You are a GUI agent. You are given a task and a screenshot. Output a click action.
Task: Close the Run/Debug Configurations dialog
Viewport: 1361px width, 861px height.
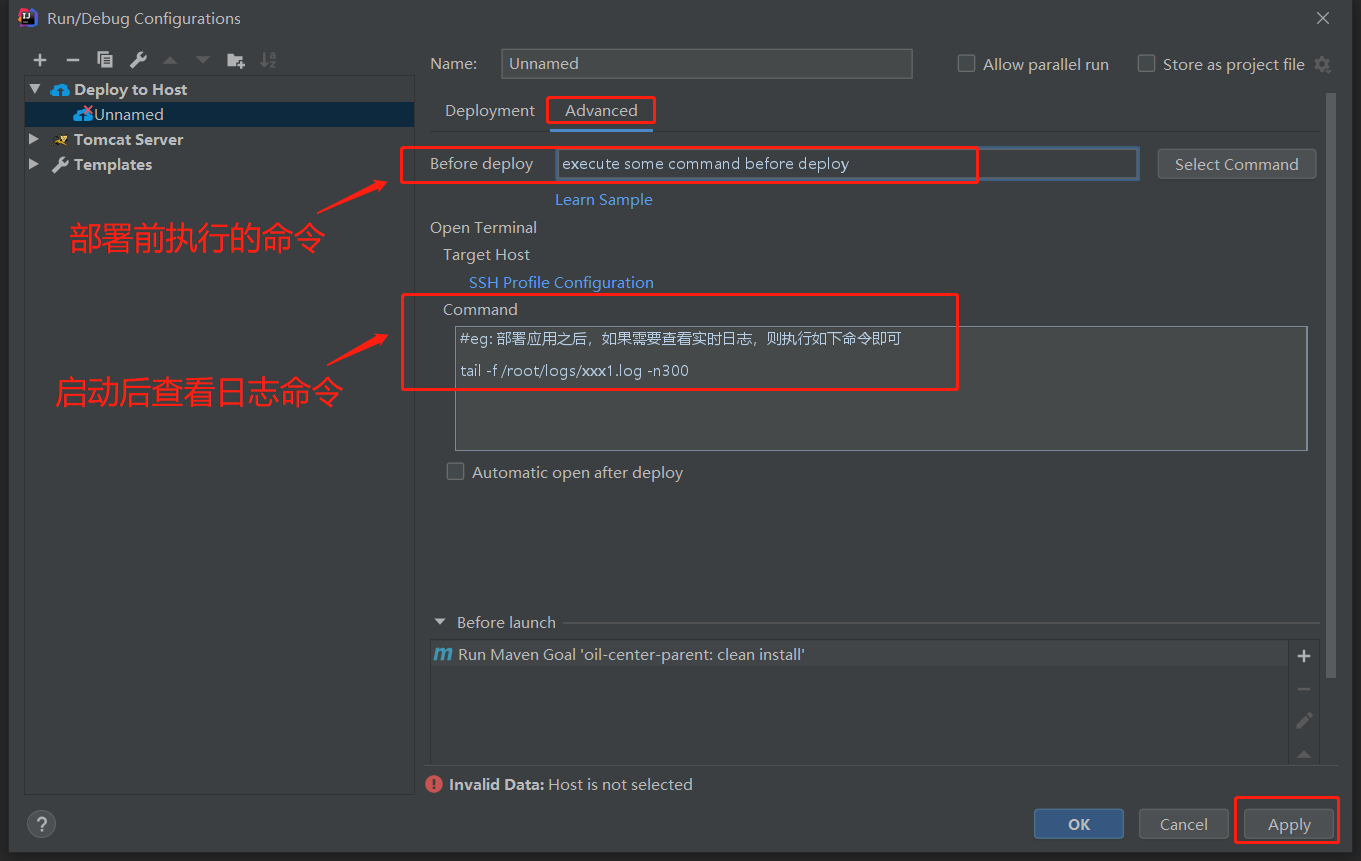[1323, 18]
